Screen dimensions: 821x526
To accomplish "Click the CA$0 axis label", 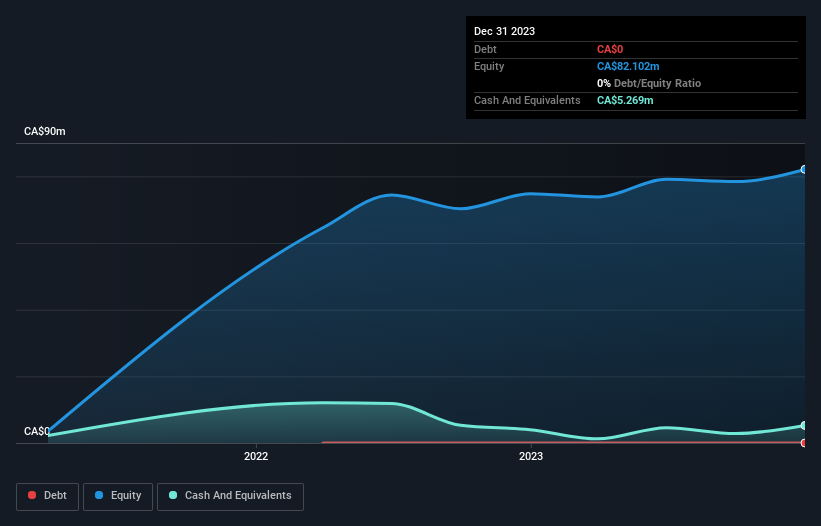I will (x=37, y=431).
